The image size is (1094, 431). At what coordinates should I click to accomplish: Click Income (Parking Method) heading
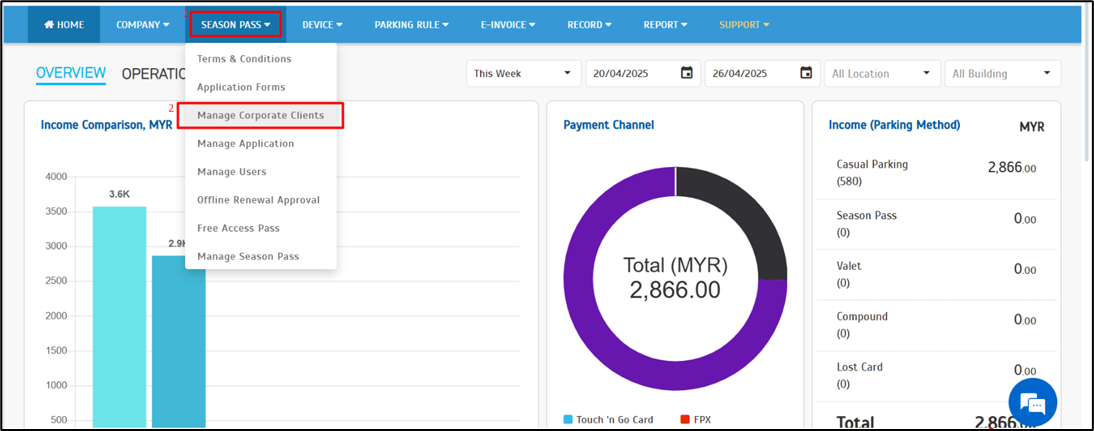(x=894, y=125)
